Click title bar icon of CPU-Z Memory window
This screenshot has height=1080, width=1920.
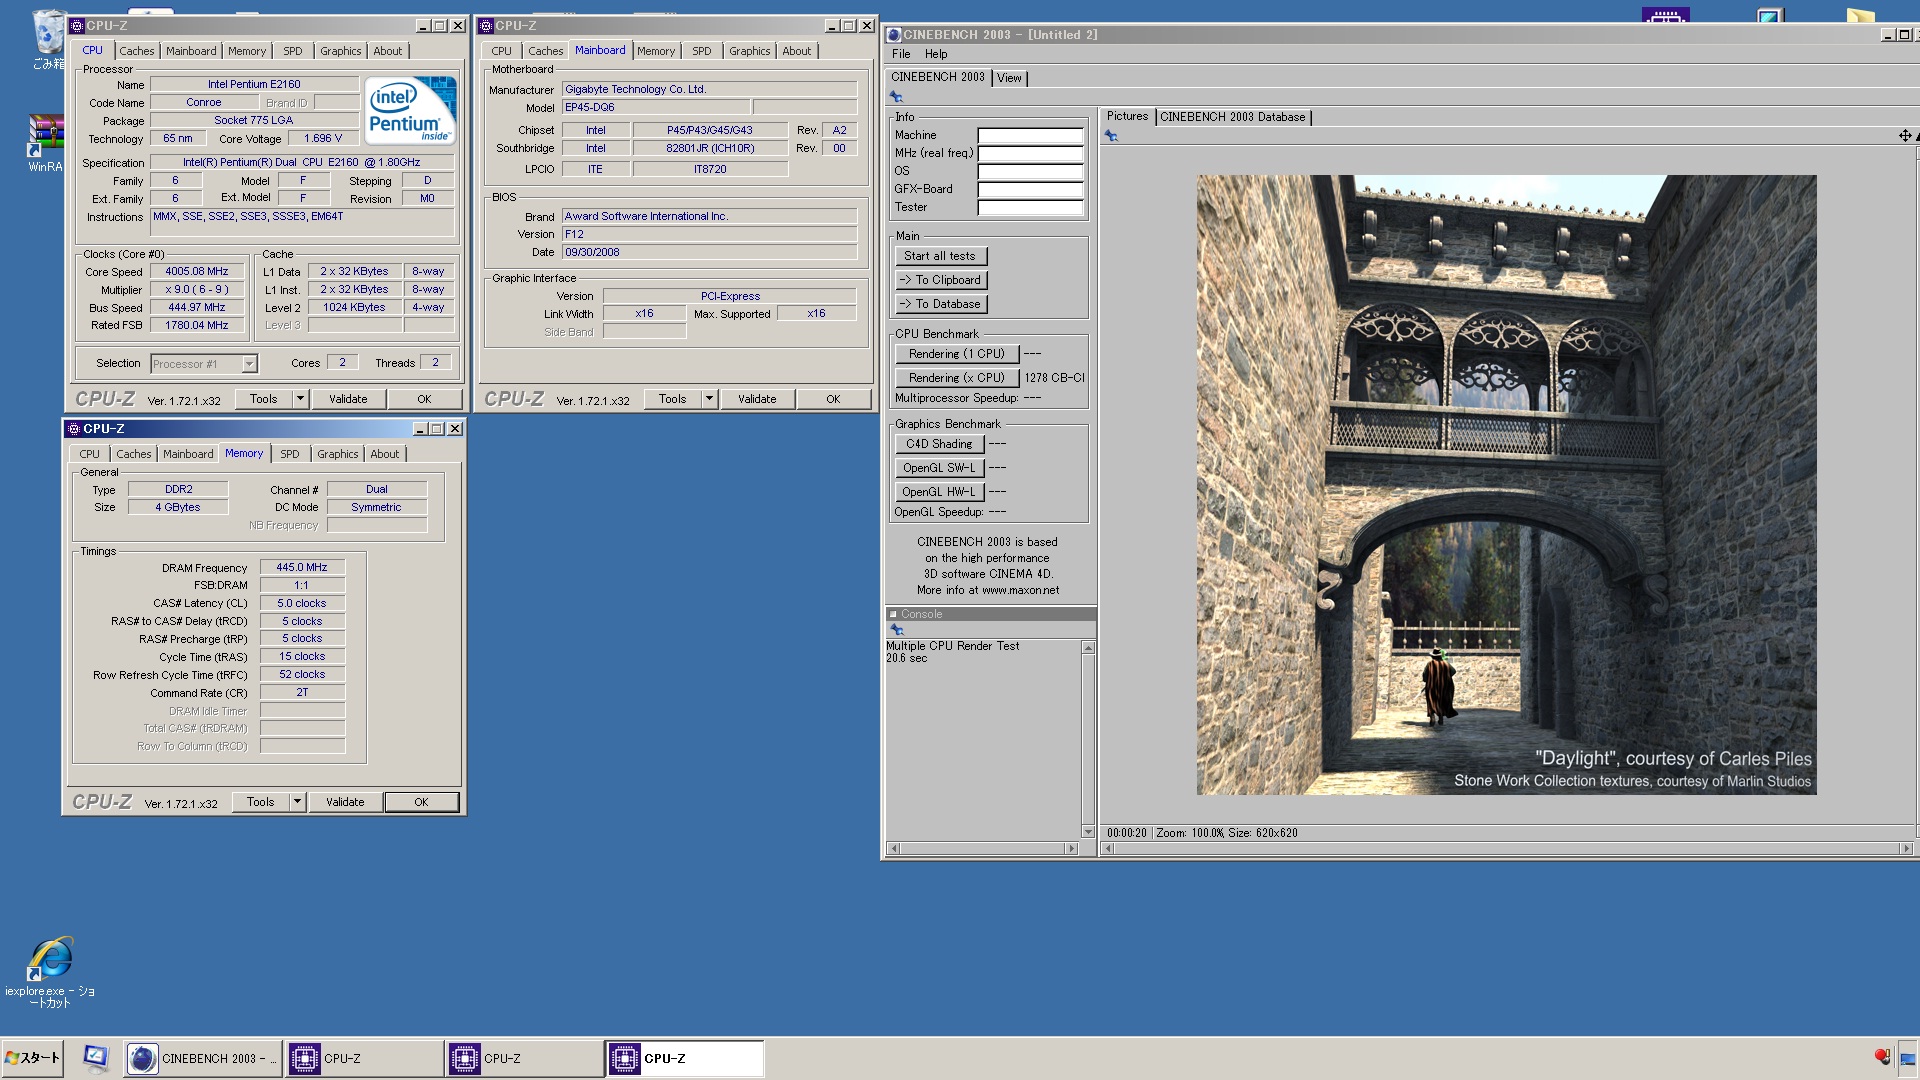[x=73, y=429]
